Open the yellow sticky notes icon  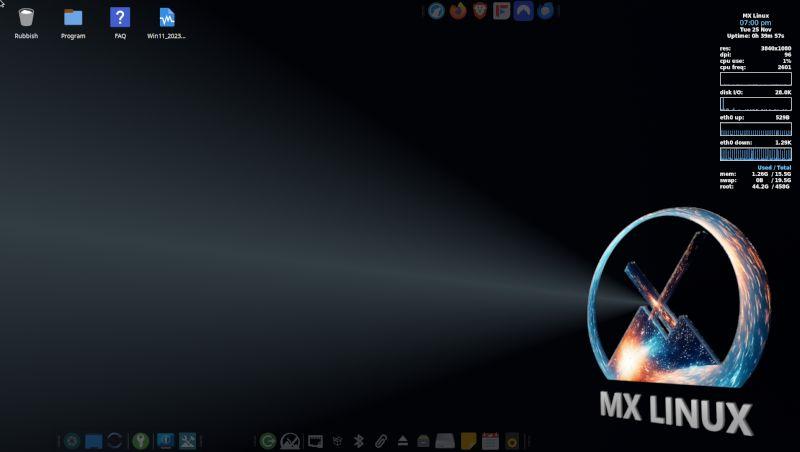[468, 441]
